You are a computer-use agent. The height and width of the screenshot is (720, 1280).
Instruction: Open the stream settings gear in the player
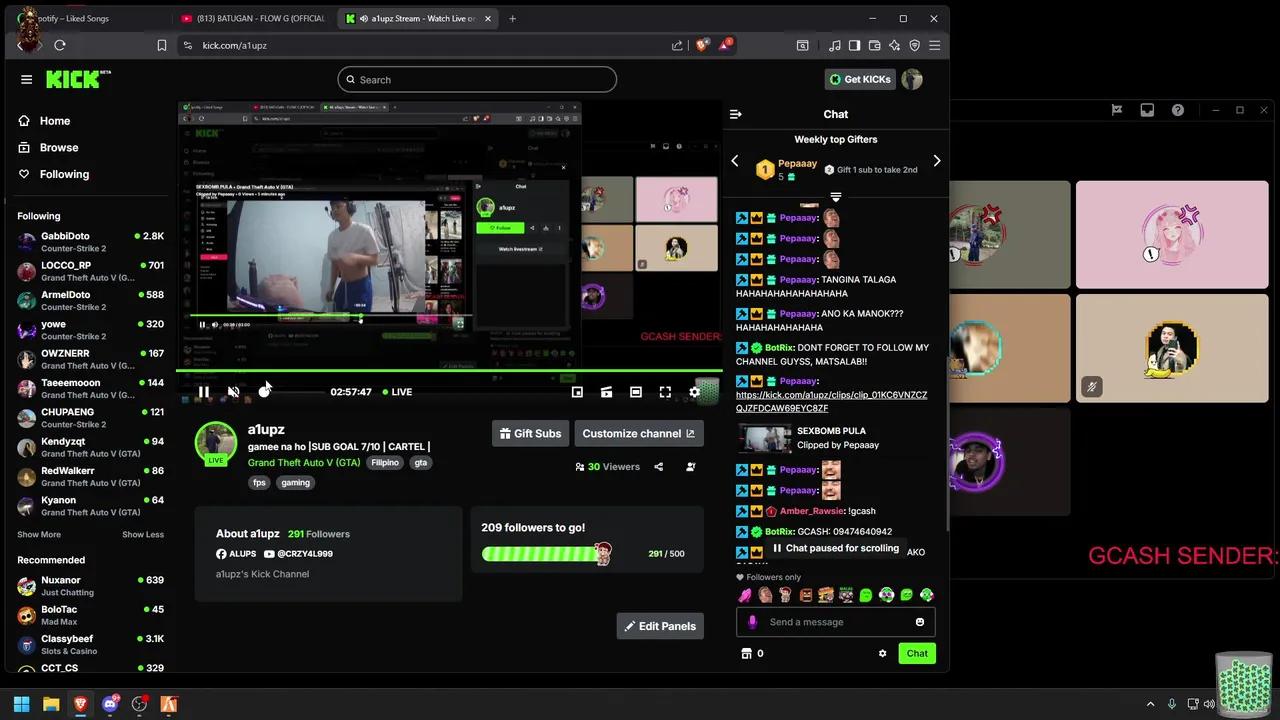pyautogui.click(x=694, y=391)
